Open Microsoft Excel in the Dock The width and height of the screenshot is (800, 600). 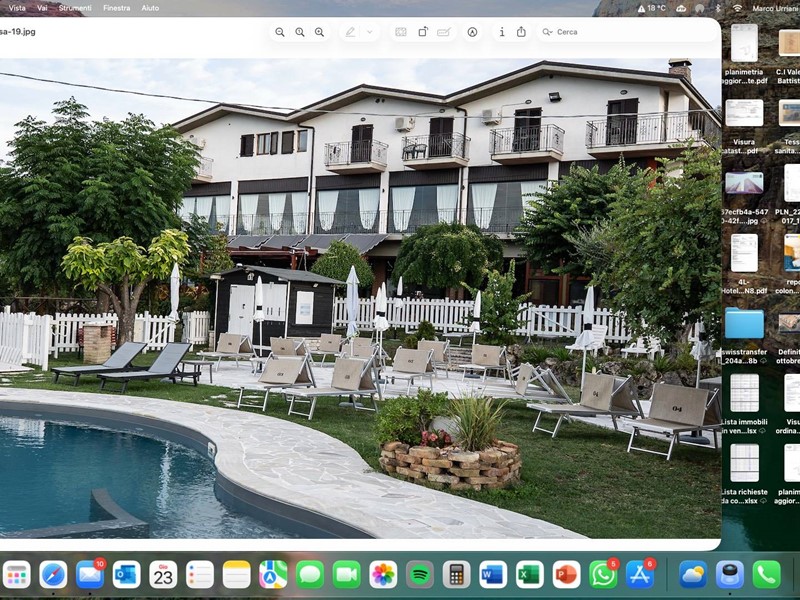[x=530, y=574]
